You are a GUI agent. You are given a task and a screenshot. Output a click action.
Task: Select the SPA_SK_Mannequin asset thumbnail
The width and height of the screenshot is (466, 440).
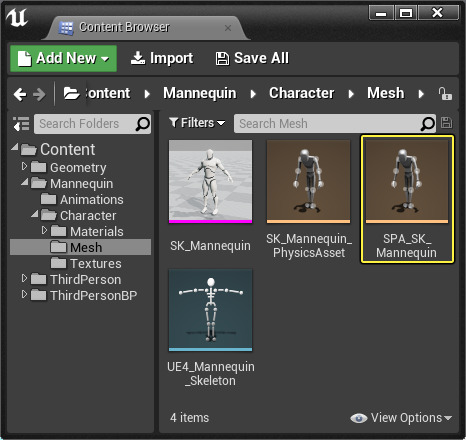point(407,181)
